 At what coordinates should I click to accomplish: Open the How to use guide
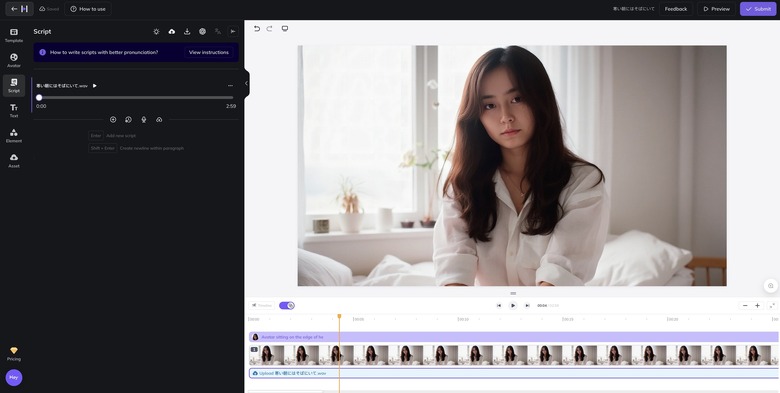pos(88,9)
